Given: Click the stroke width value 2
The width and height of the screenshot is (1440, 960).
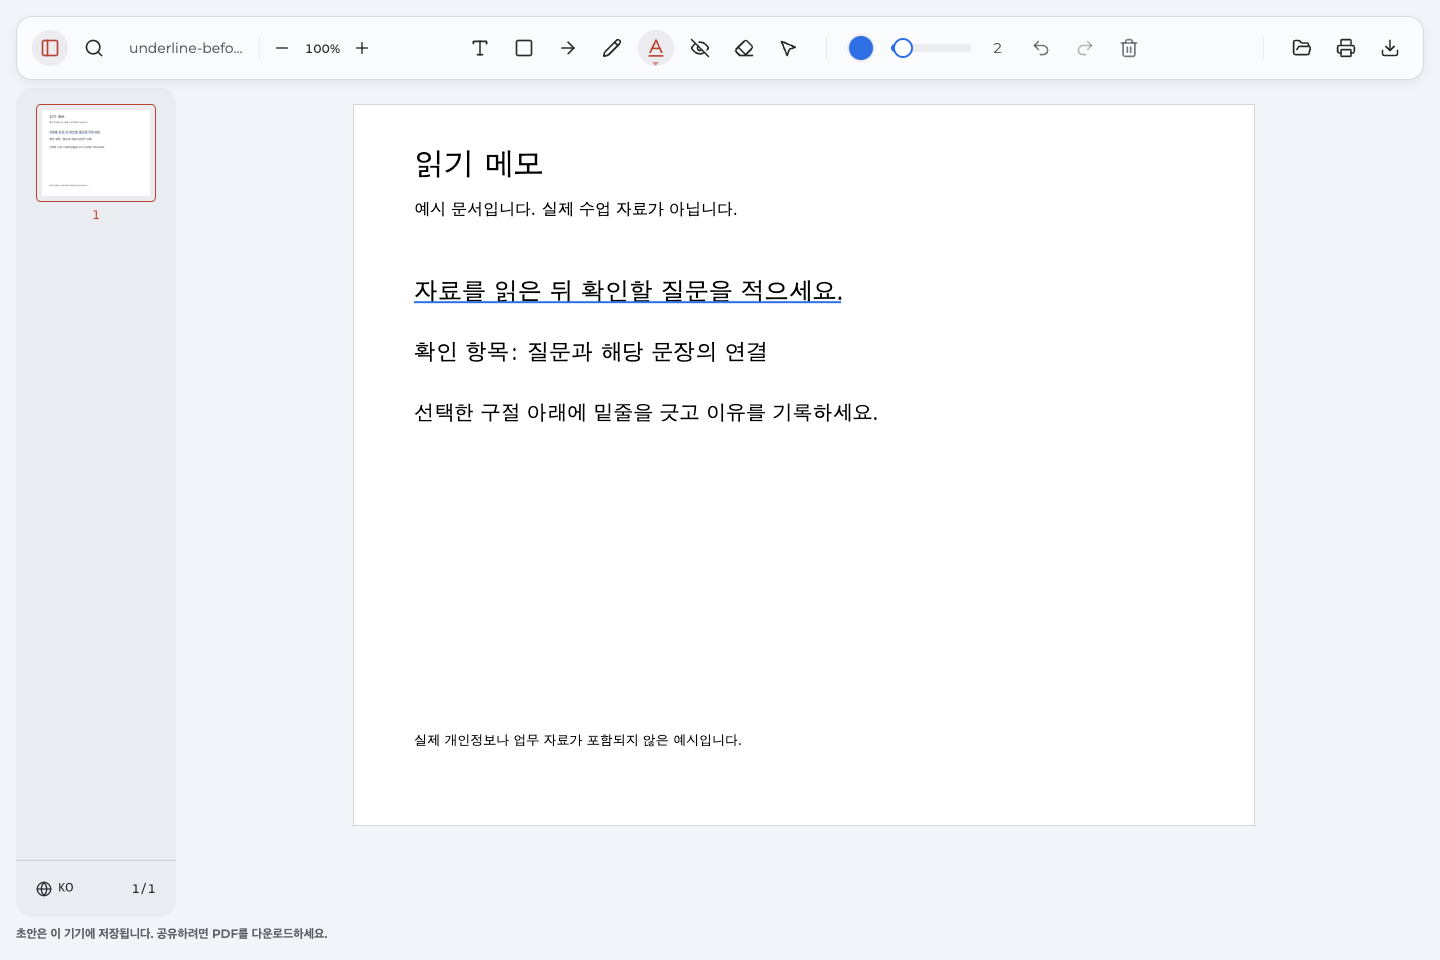Looking at the screenshot, I should (x=997, y=48).
